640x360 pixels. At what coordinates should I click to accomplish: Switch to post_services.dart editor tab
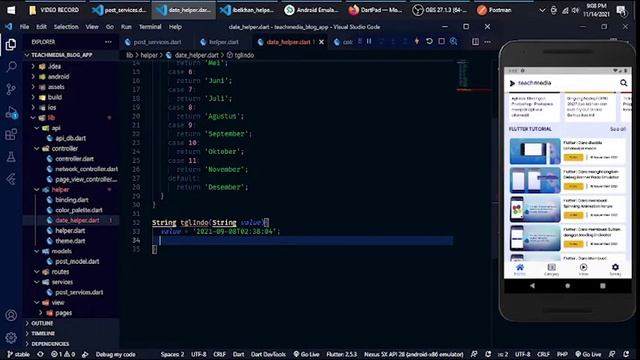[157, 42]
